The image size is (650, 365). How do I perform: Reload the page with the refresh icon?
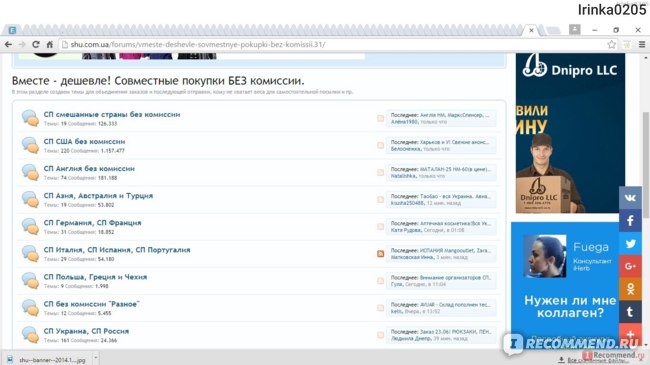point(36,44)
